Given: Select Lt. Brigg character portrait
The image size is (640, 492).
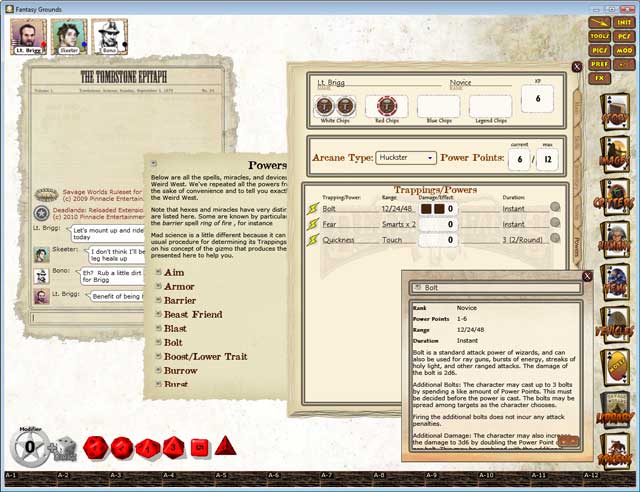Looking at the screenshot, I should pyautogui.click(x=29, y=36).
